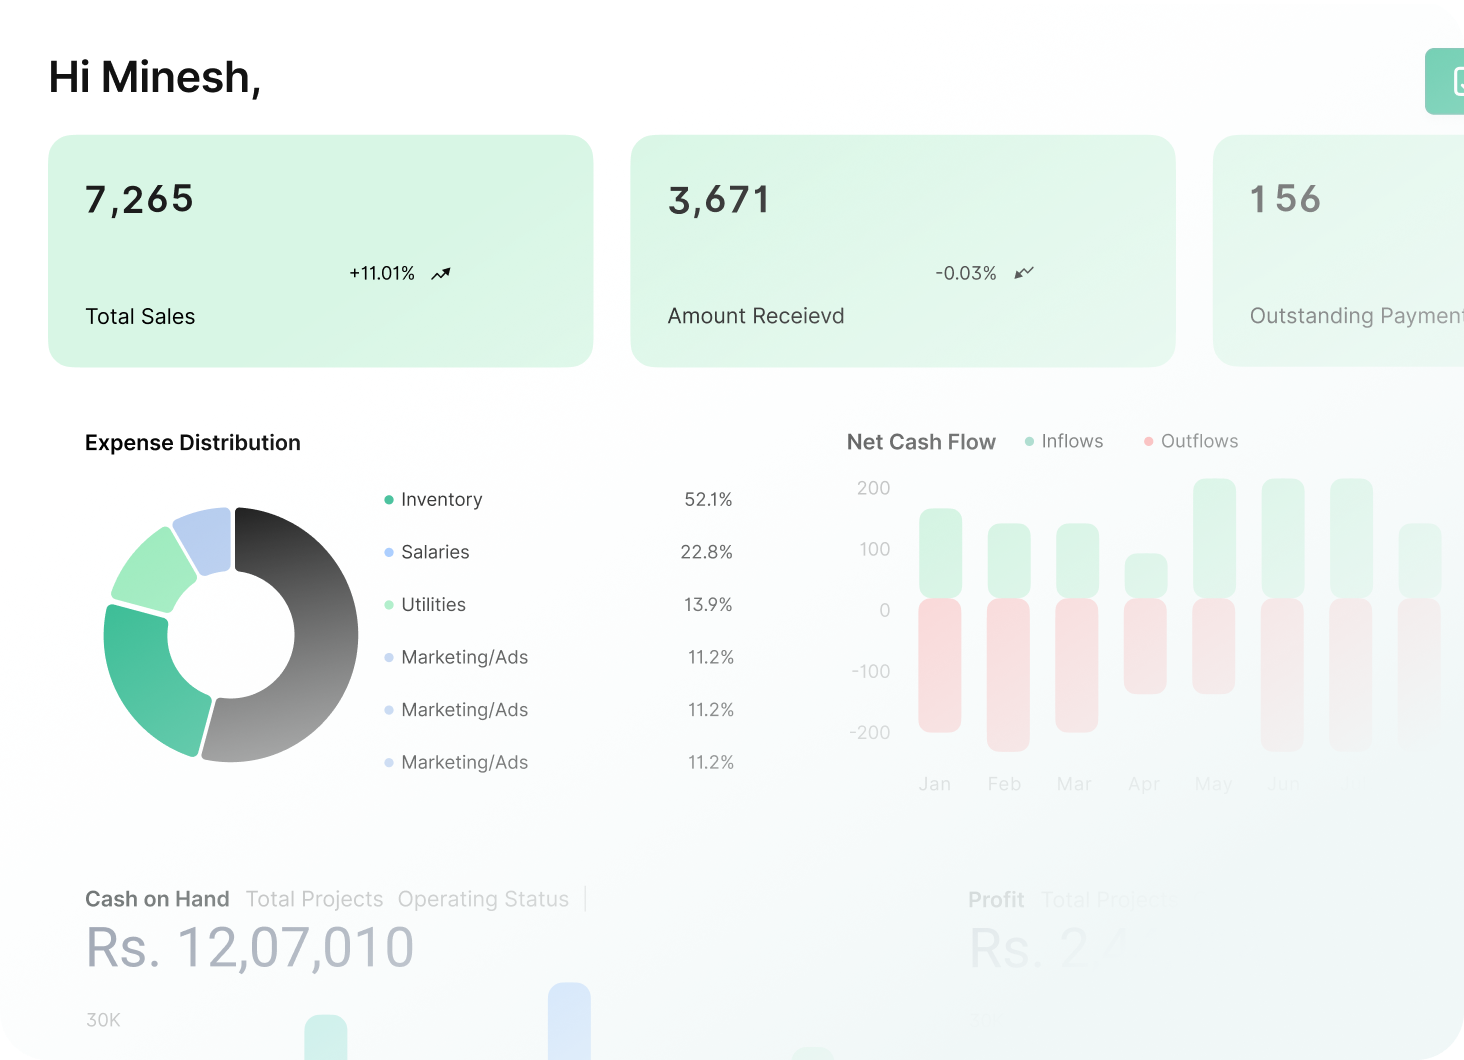
Task: Open the Amount Receievd card
Action: click(x=902, y=251)
